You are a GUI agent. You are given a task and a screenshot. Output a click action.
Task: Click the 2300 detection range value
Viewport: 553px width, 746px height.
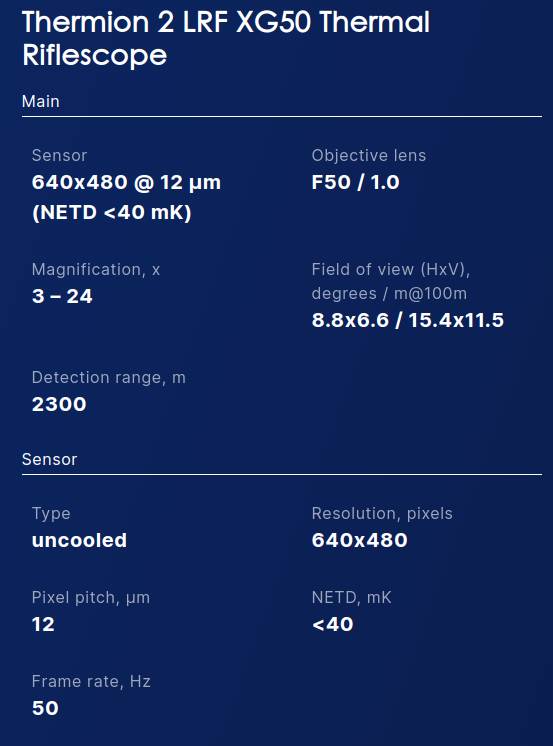(59, 404)
